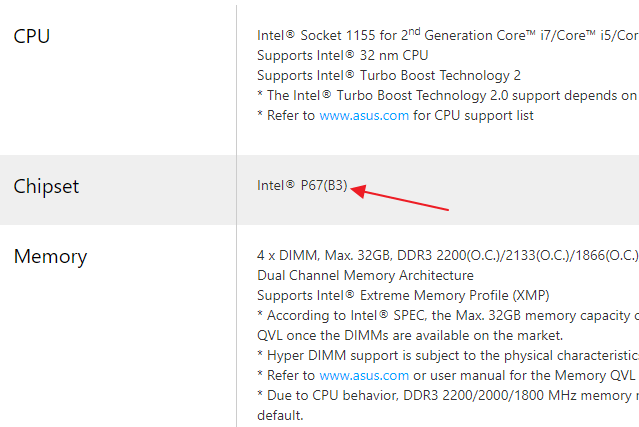
Task: Click the Memory section heading
Action: tap(50, 256)
